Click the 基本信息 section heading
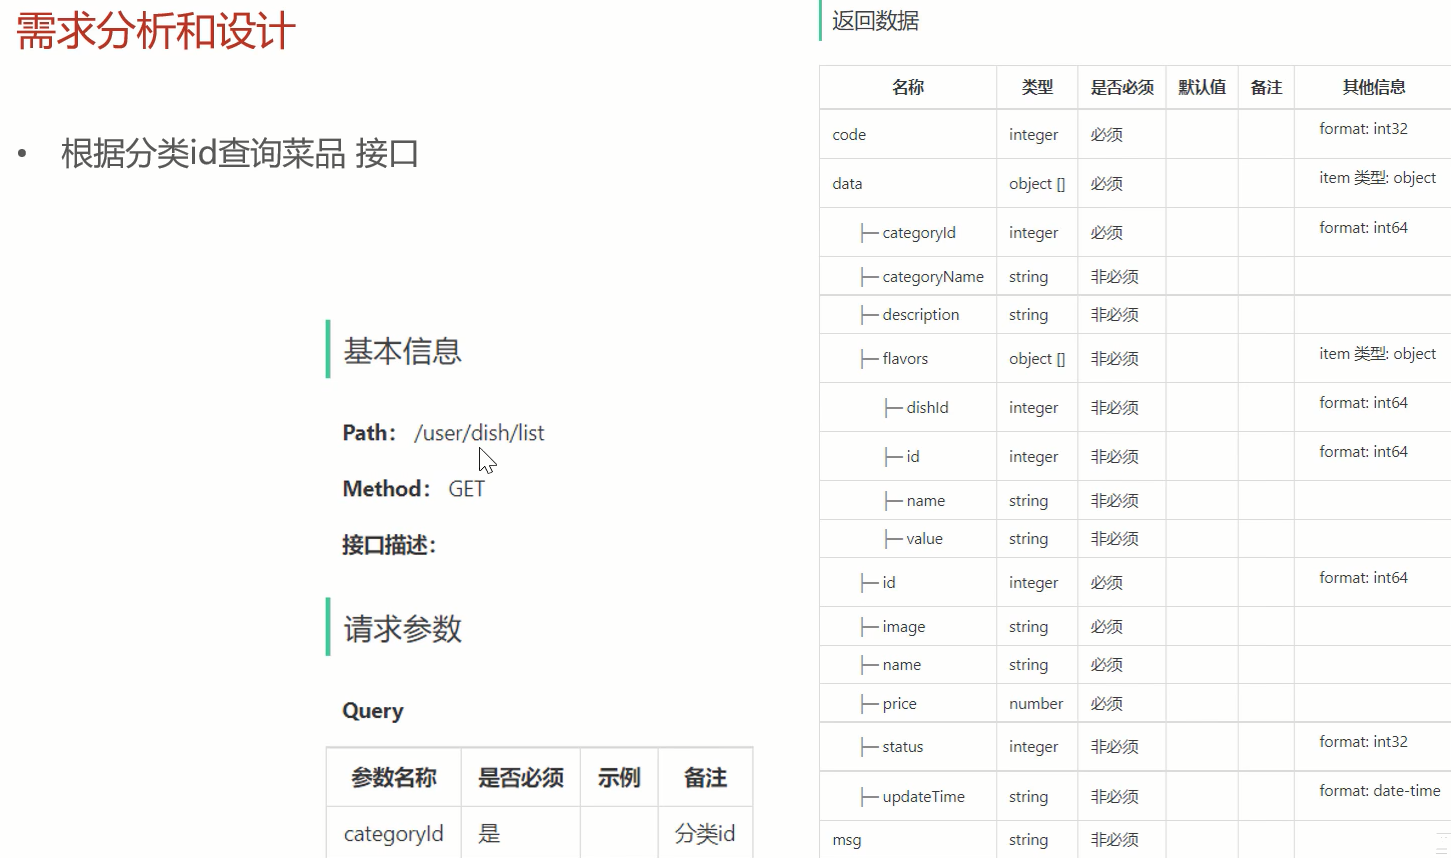Screen dimensions: 1451x858 tap(402, 351)
